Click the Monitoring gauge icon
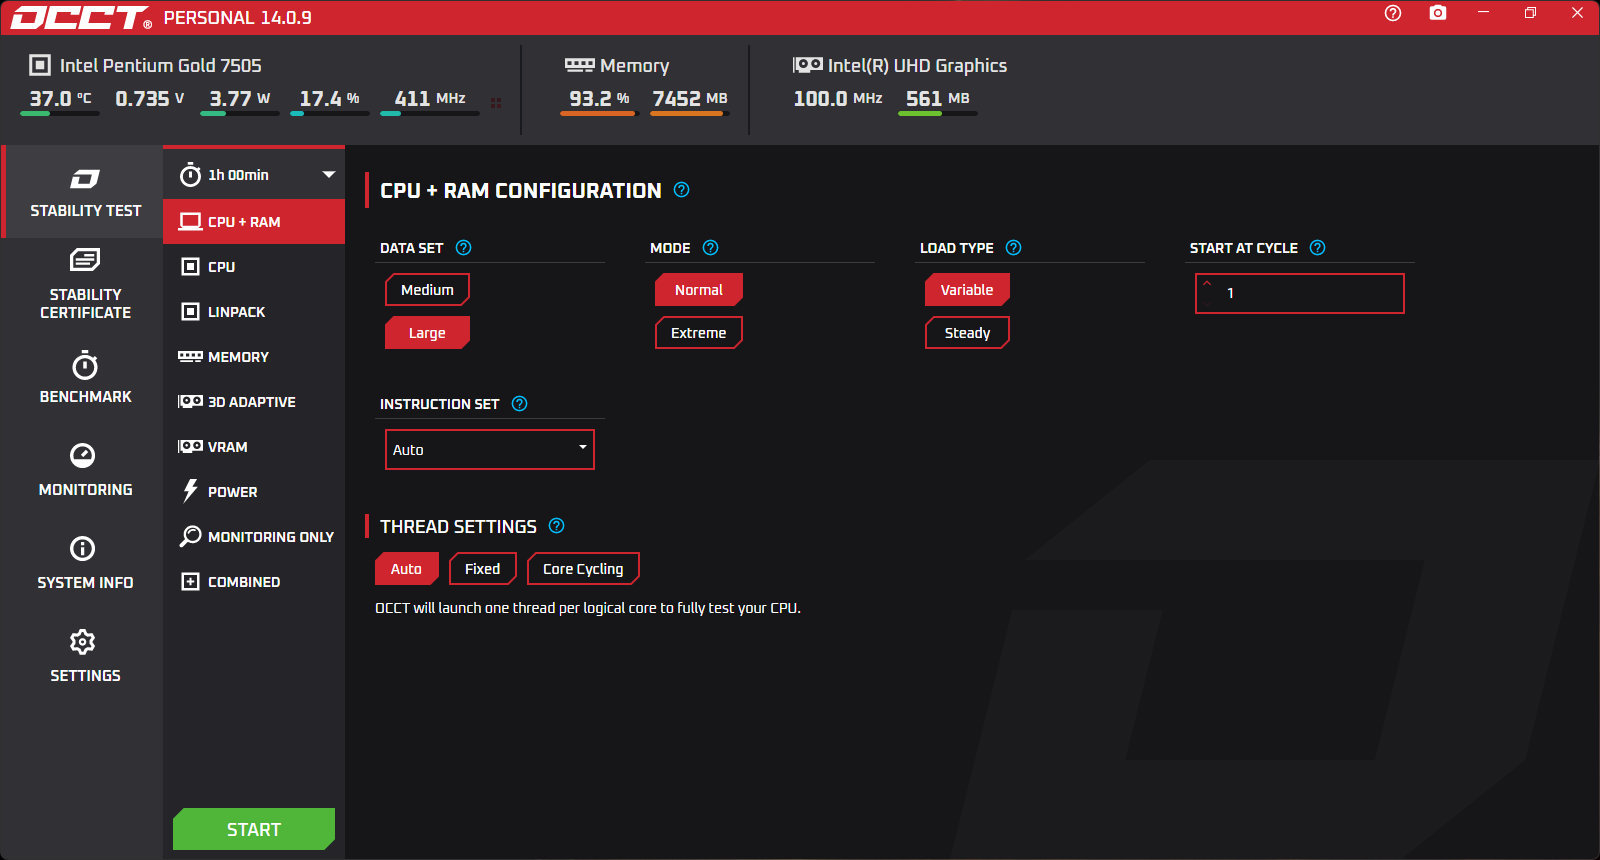Image resolution: width=1600 pixels, height=860 pixels. click(x=83, y=455)
